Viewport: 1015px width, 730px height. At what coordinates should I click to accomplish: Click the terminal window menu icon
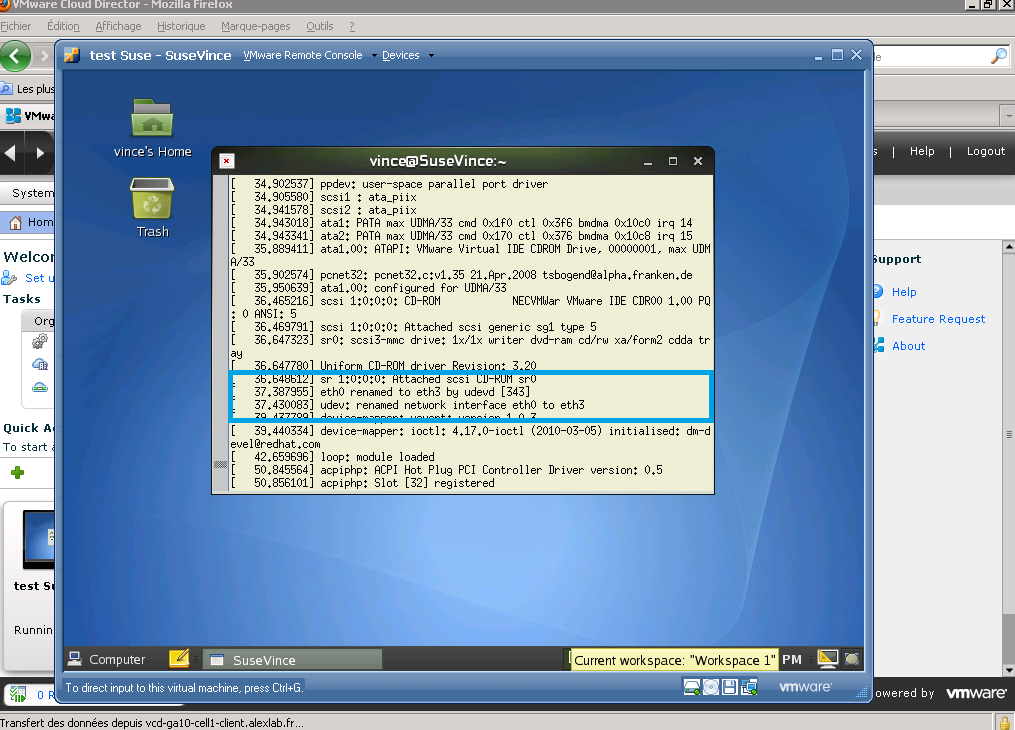coord(227,161)
